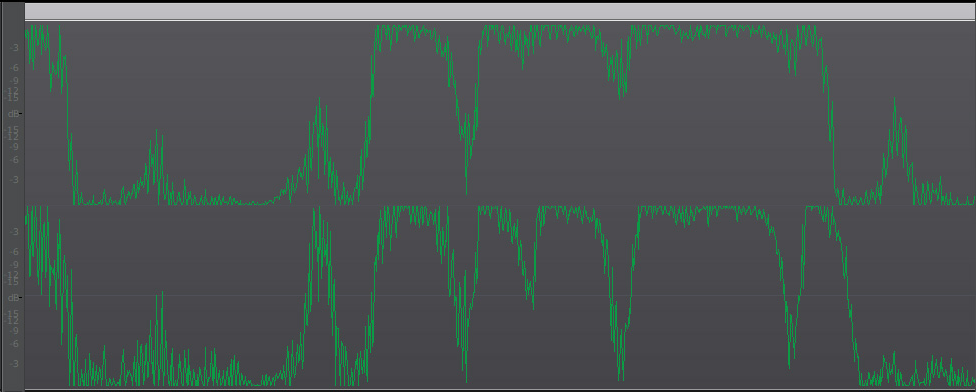Click the light gray timeline ruler bar
Viewport: 976px width, 392px height.
point(499,12)
